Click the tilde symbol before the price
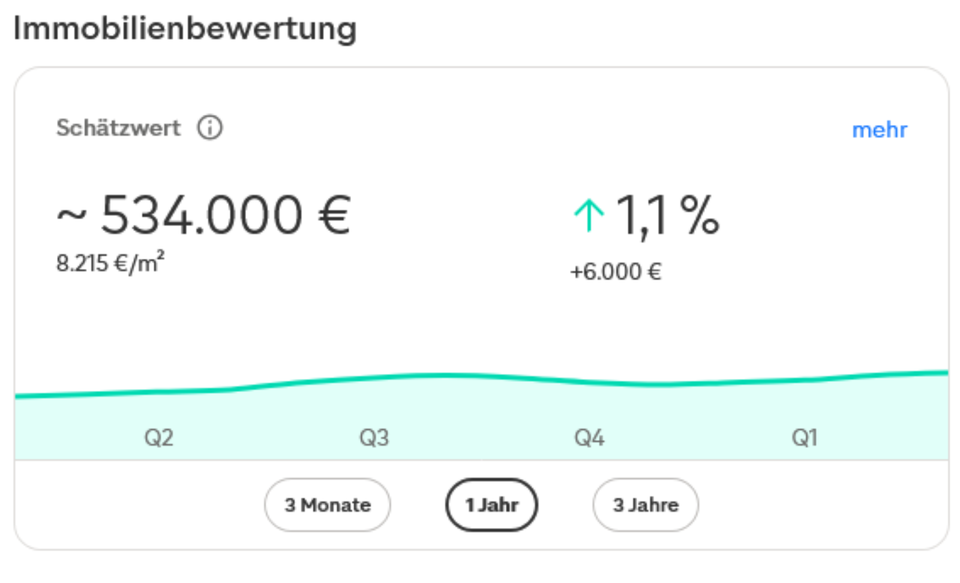 coord(73,216)
